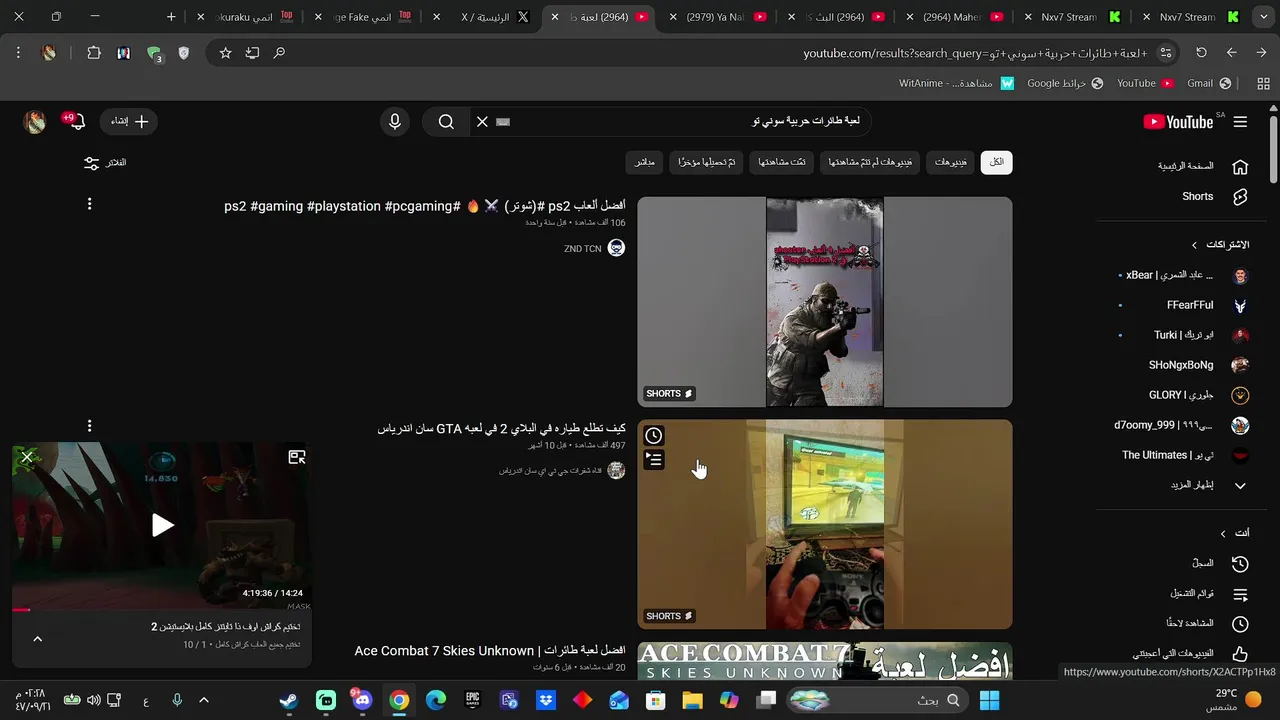This screenshot has height=720, width=1280.
Task: Open the Gmail bookmark
Action: point(1209,83)
